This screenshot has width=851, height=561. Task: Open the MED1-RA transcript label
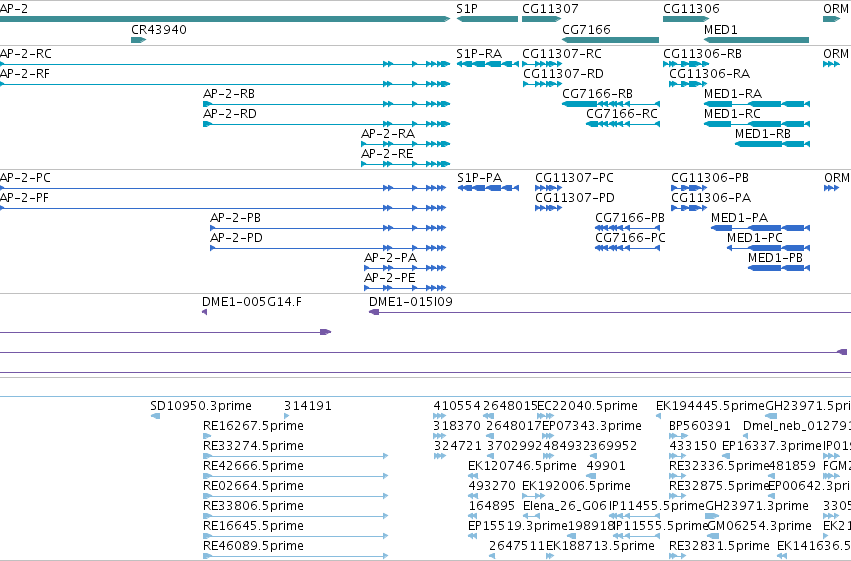tap(733, 94)
